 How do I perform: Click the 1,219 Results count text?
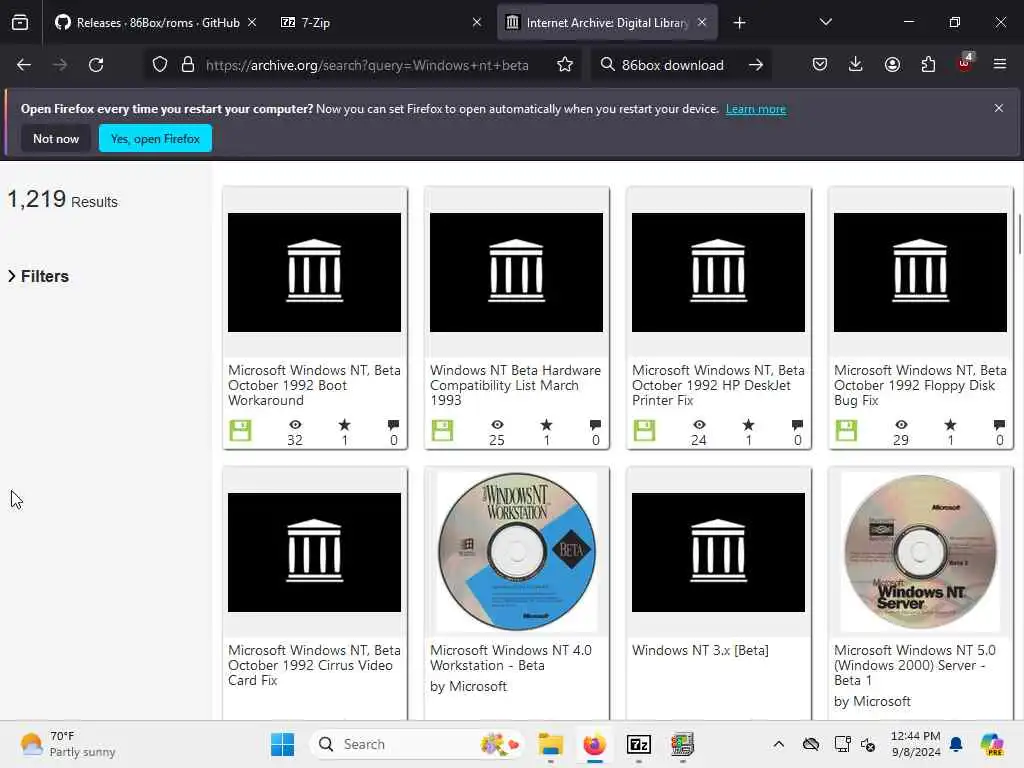point(62,199)
